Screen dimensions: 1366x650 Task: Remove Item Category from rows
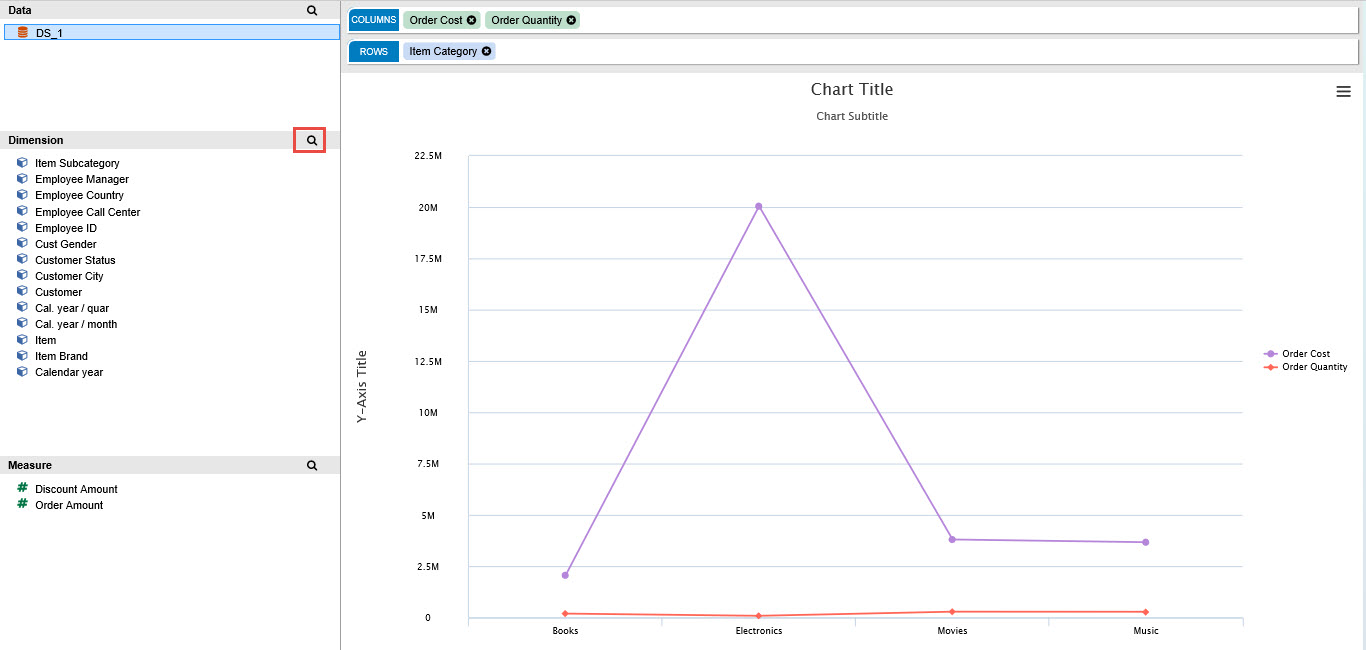tap(486, 51)
